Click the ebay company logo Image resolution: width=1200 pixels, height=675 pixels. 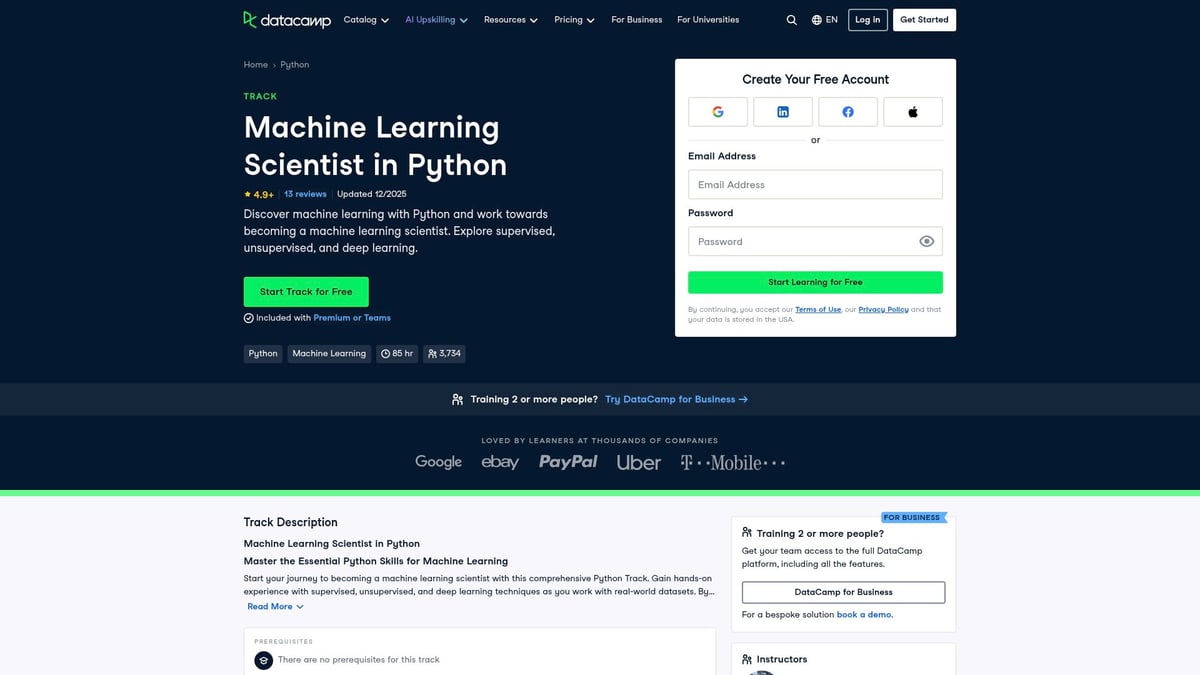(x=500, y=462)
